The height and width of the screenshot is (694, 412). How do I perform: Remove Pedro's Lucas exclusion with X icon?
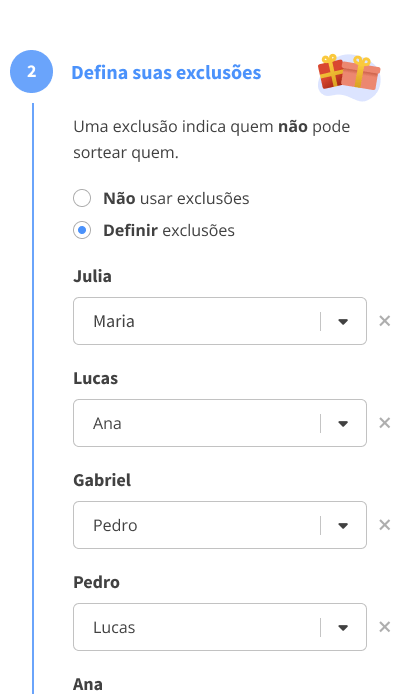(x=385, y=627)
